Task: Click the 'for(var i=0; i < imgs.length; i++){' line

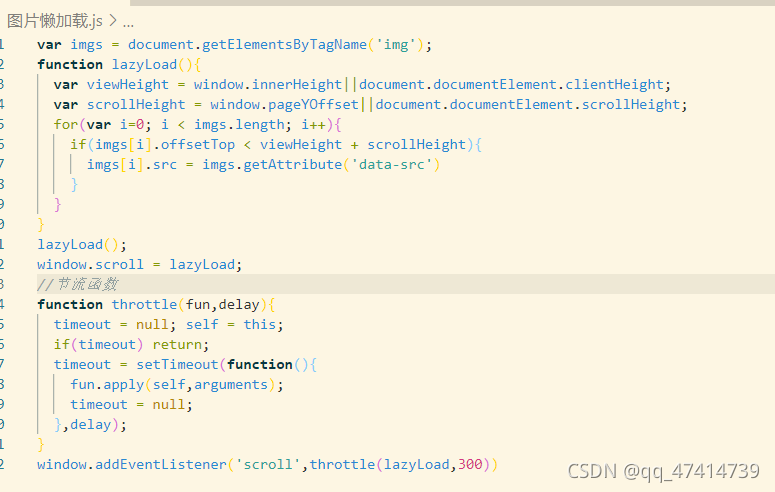Action: pyautogui.click(x=197, y=125)
